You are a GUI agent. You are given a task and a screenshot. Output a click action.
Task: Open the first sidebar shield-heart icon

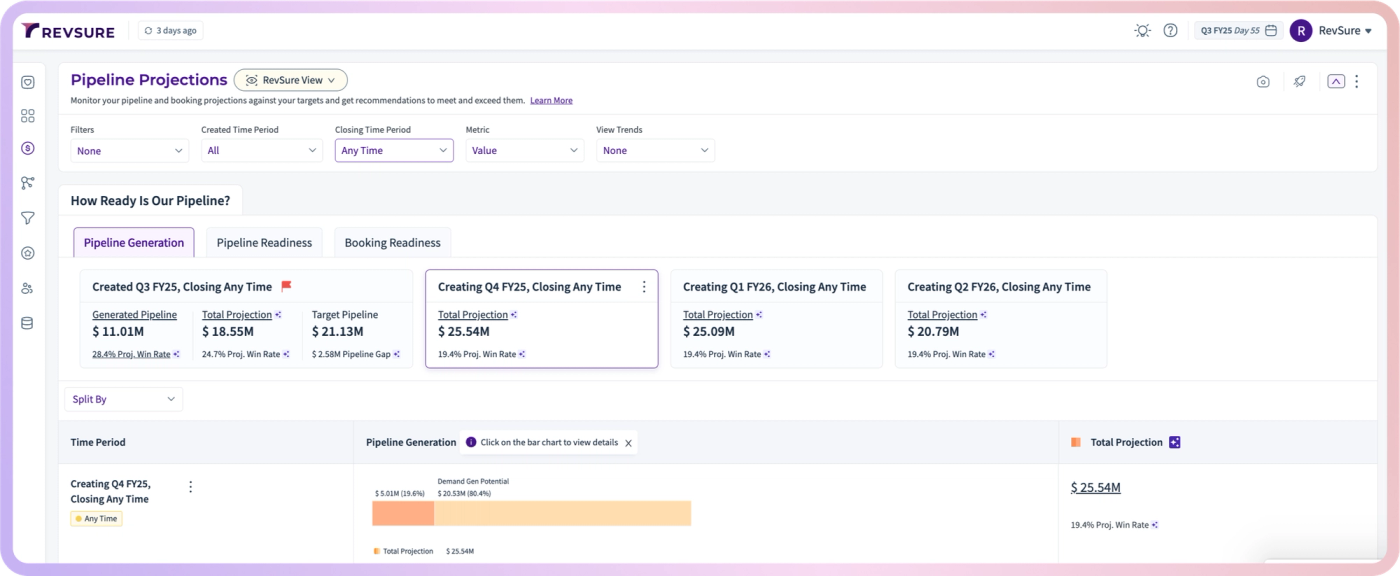click(28, 83)
